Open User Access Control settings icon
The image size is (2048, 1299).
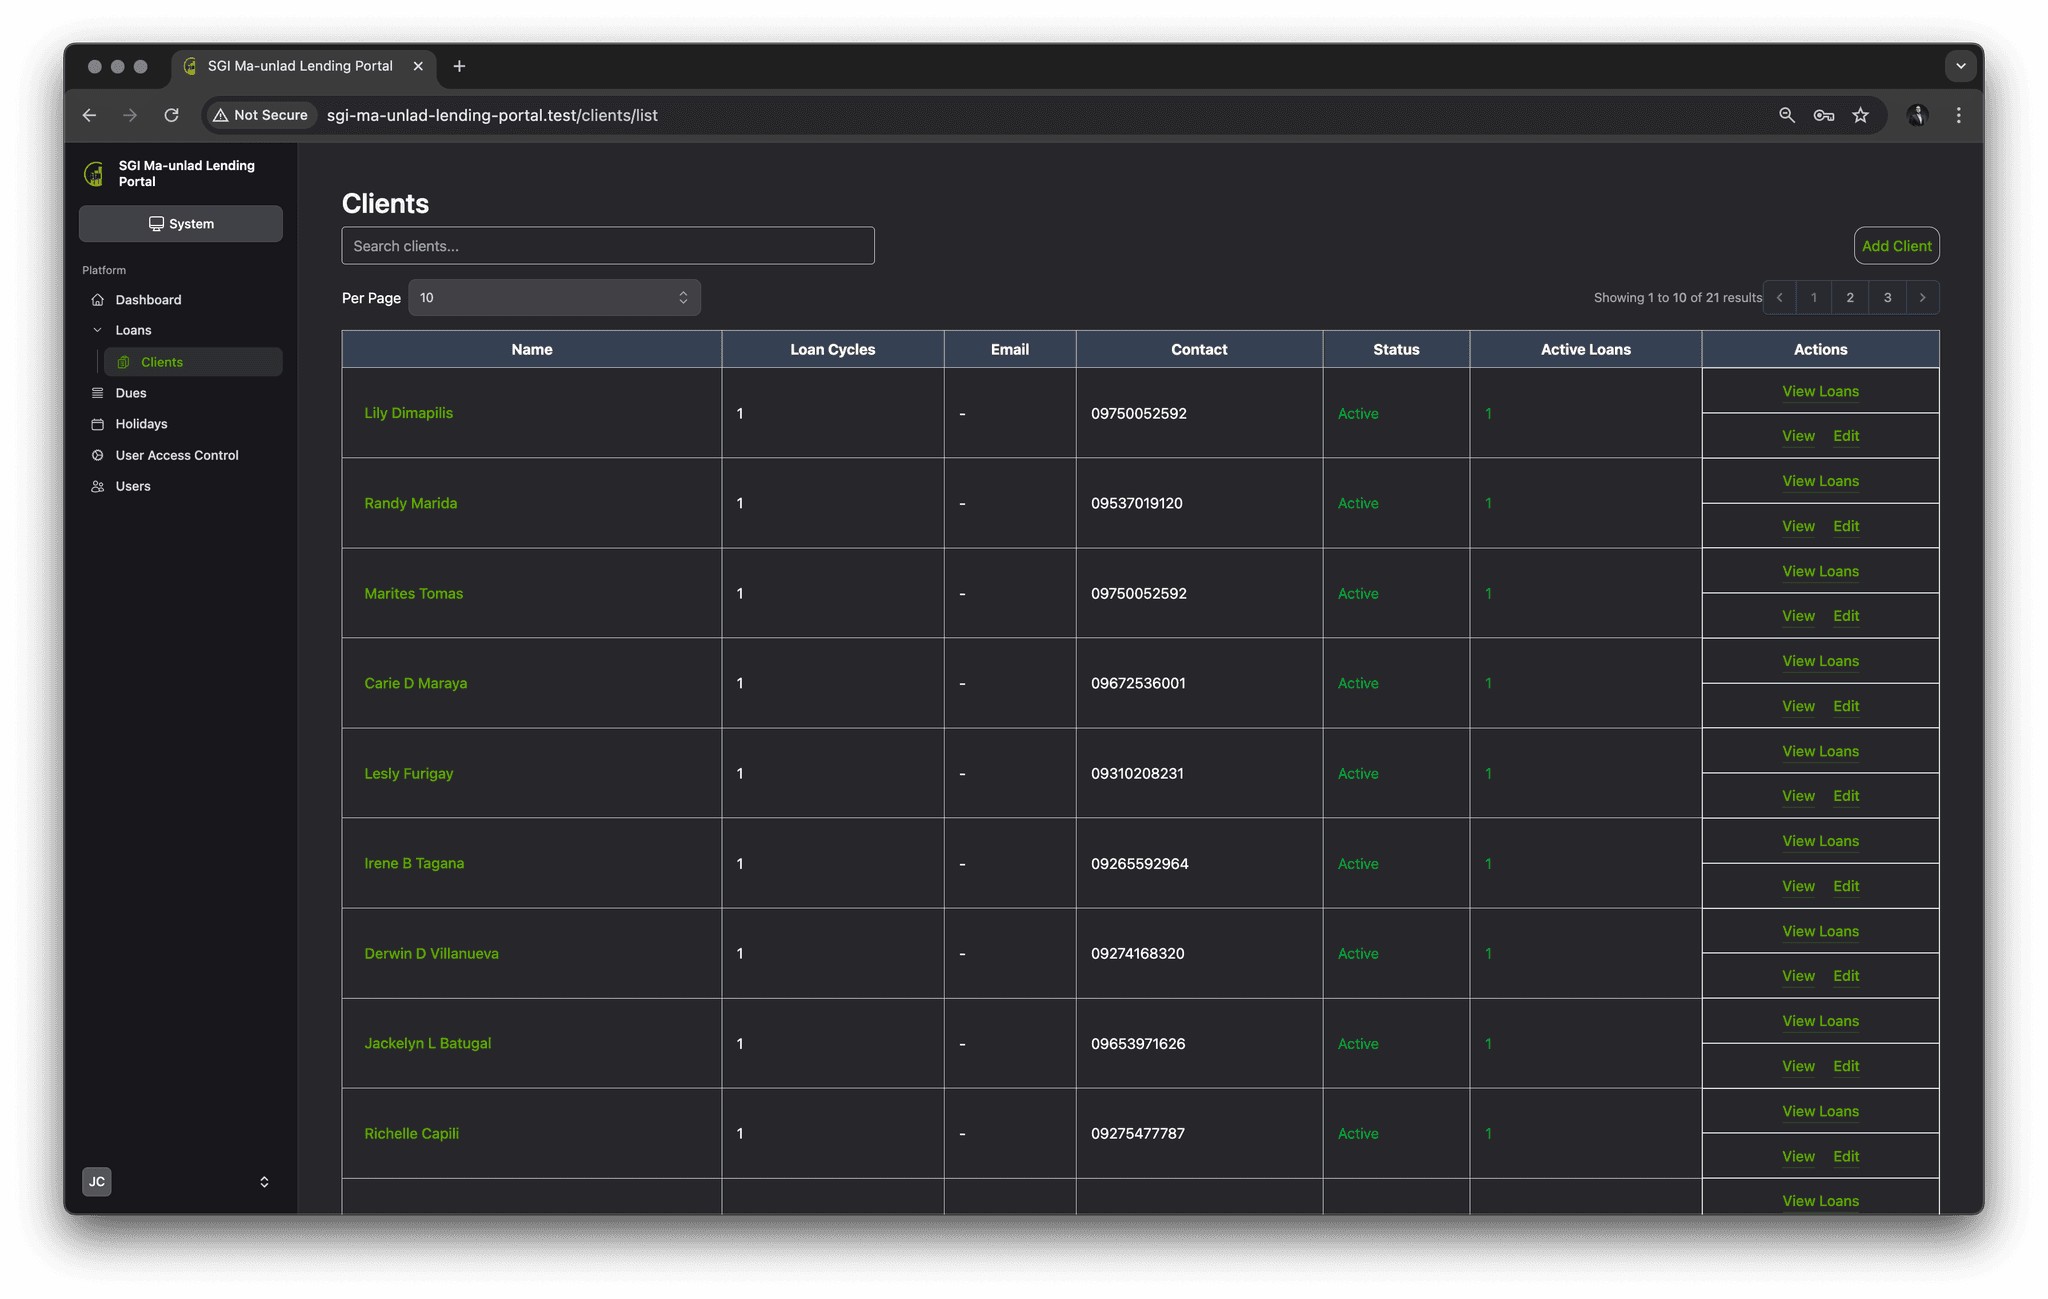click(97, 455)
